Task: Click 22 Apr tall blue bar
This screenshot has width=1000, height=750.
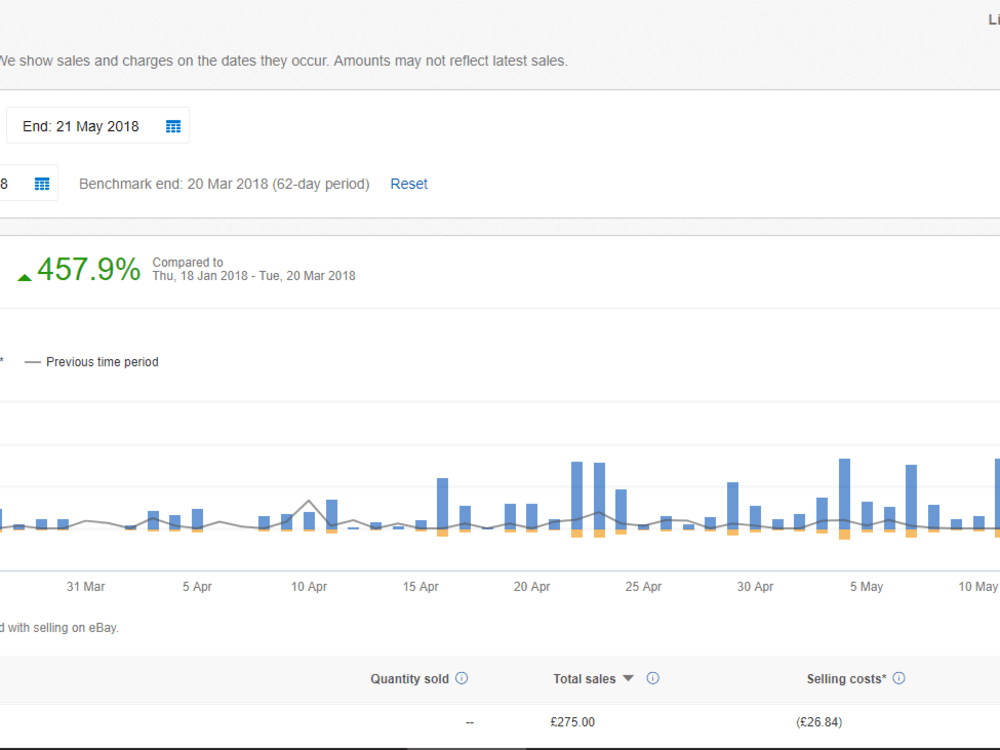Action: point(577,496)
